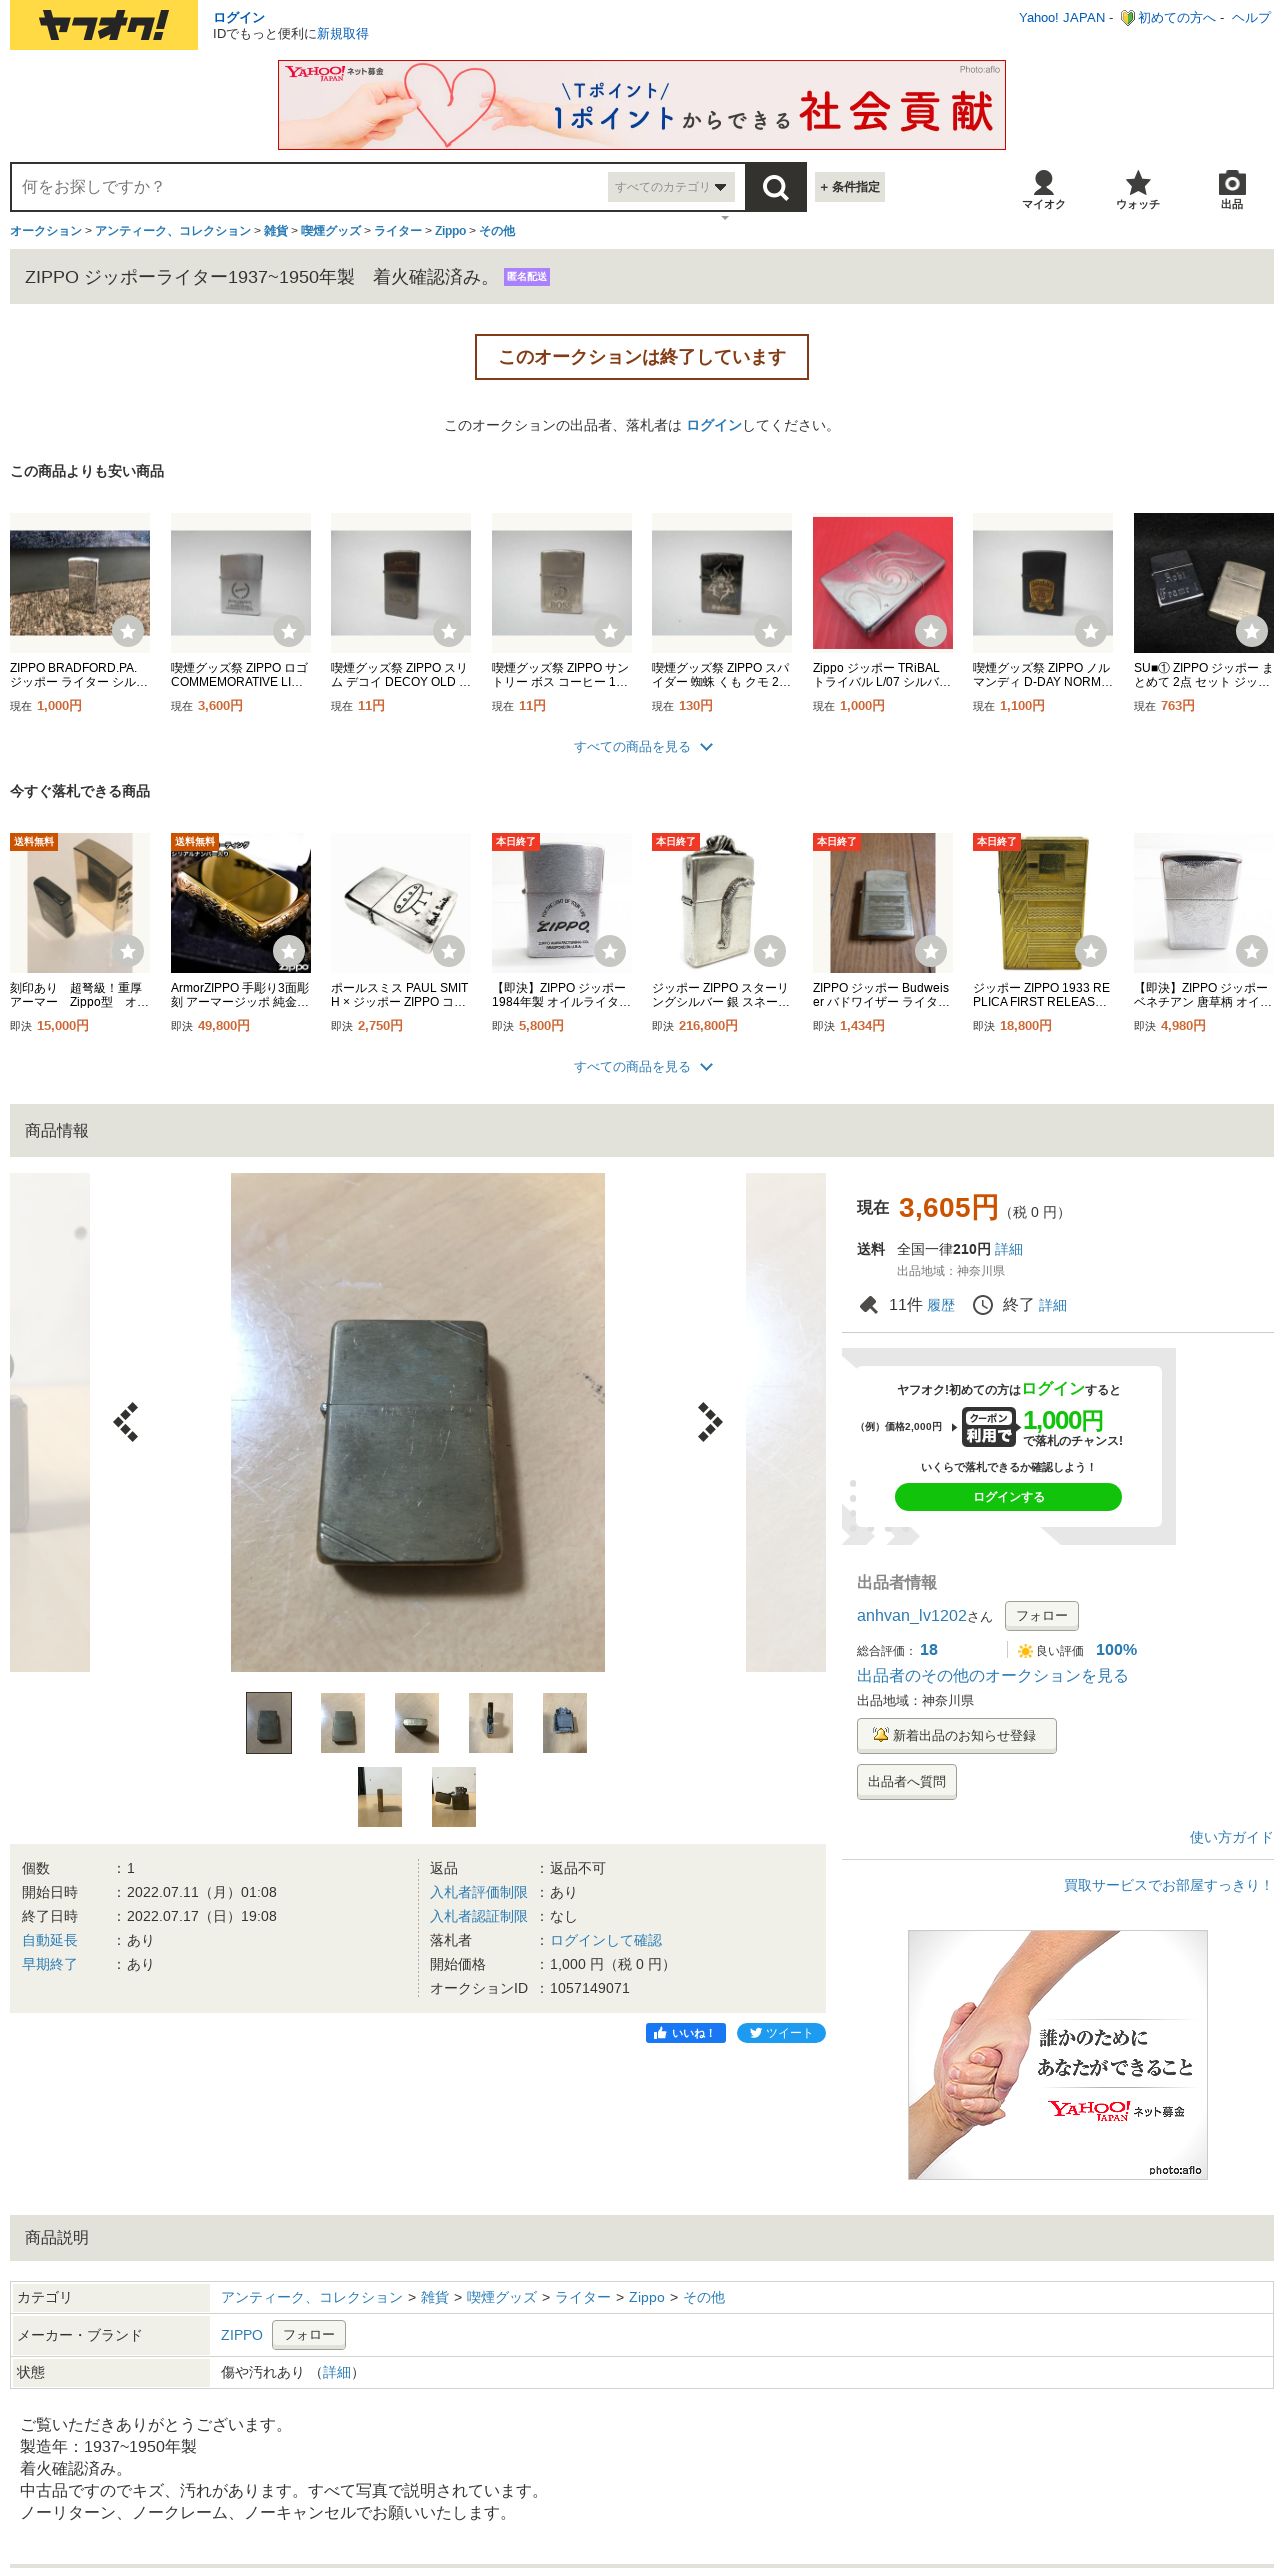This screenshot has width=1284, height=2568.
Task: Open the Zippo breadcrumb category
Action: (x=450, y=231)
